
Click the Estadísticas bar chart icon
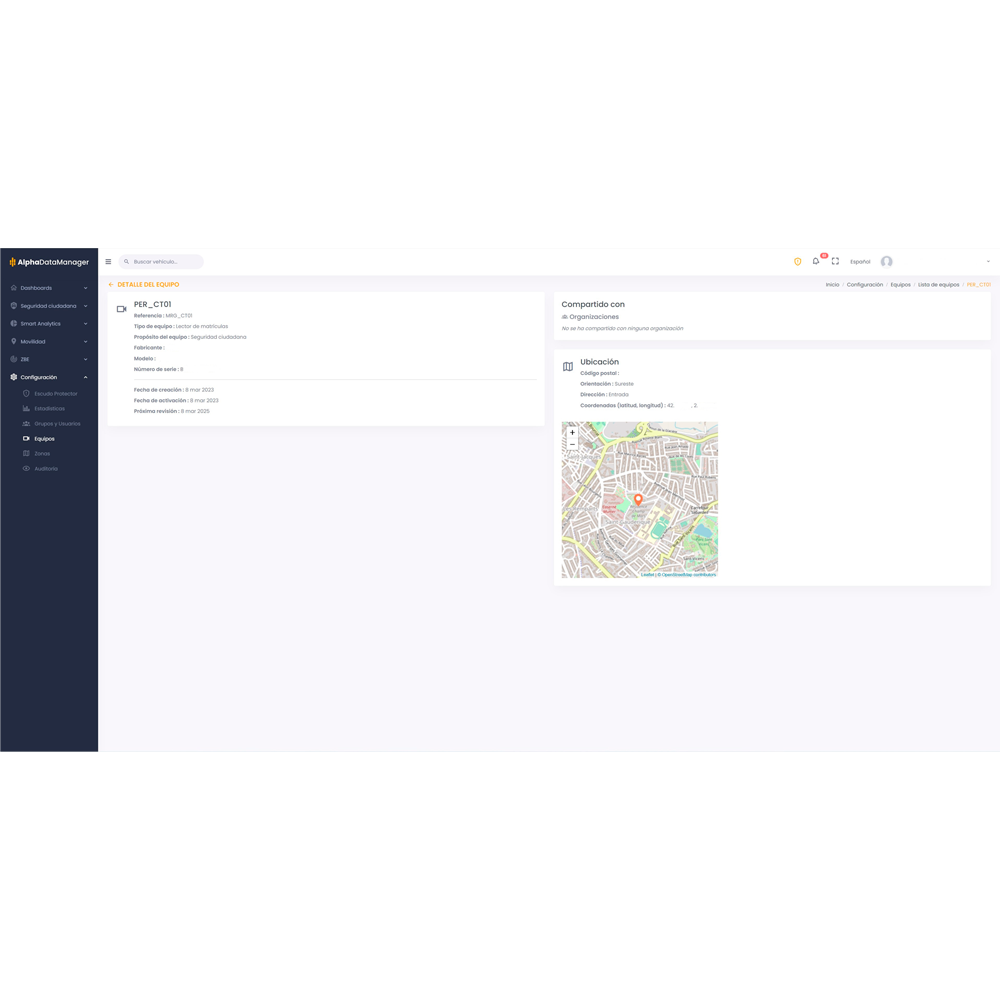(x=26, y=408)
